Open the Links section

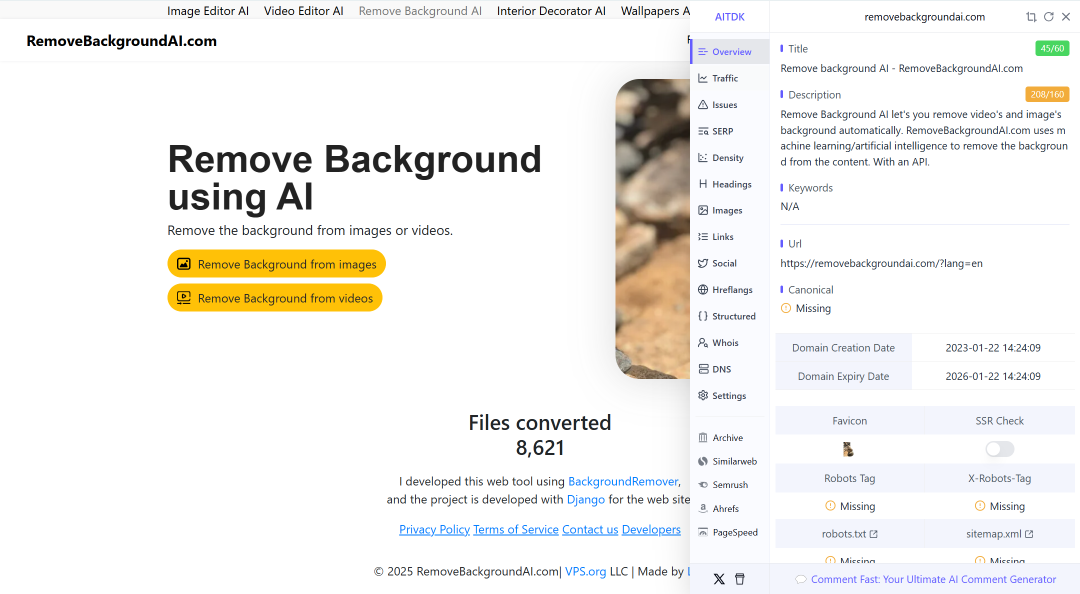point(729,236)
